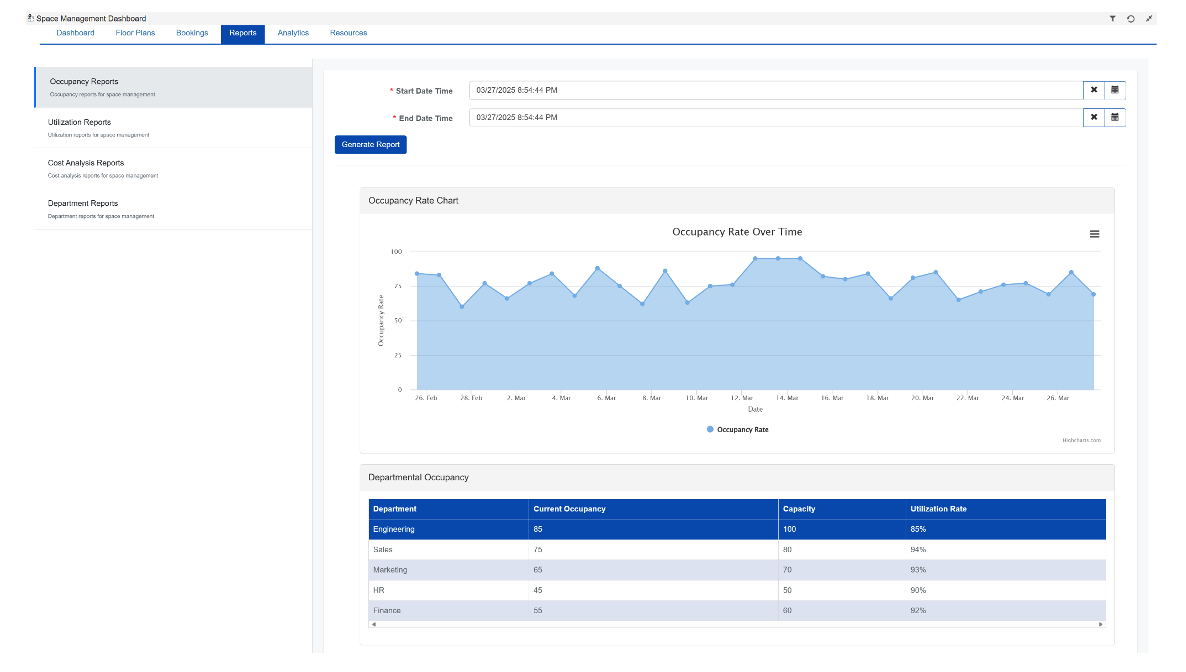Viewport: 1186px width, 672px height.
Task: Follow the Highcharts.com credit link
Action: [x=1081, y=440]
